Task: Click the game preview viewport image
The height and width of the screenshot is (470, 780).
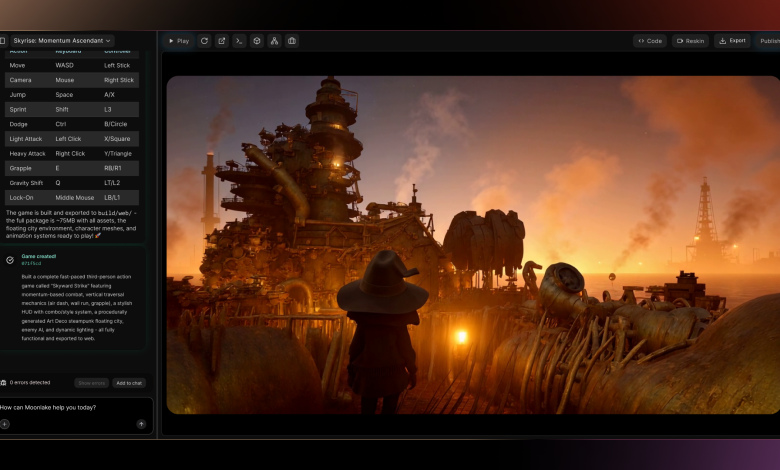Action: point(473,245)
